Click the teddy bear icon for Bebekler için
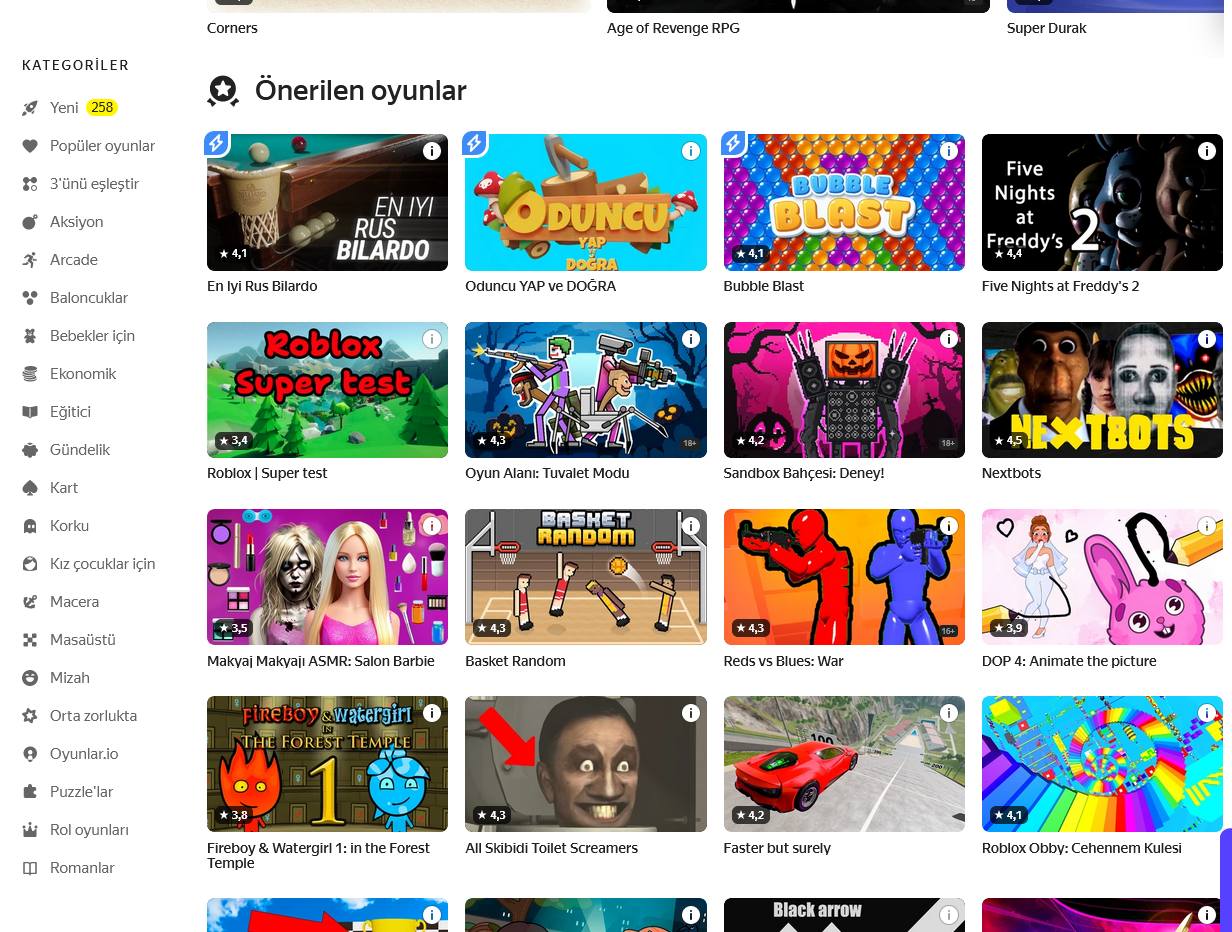 [x=30, y=336]
